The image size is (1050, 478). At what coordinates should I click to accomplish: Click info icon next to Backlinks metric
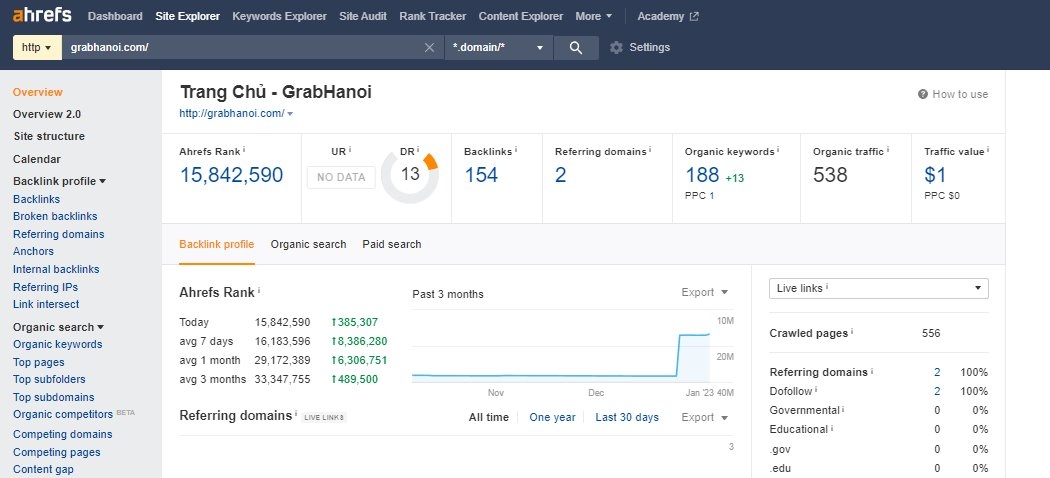[x=516, y=150]
